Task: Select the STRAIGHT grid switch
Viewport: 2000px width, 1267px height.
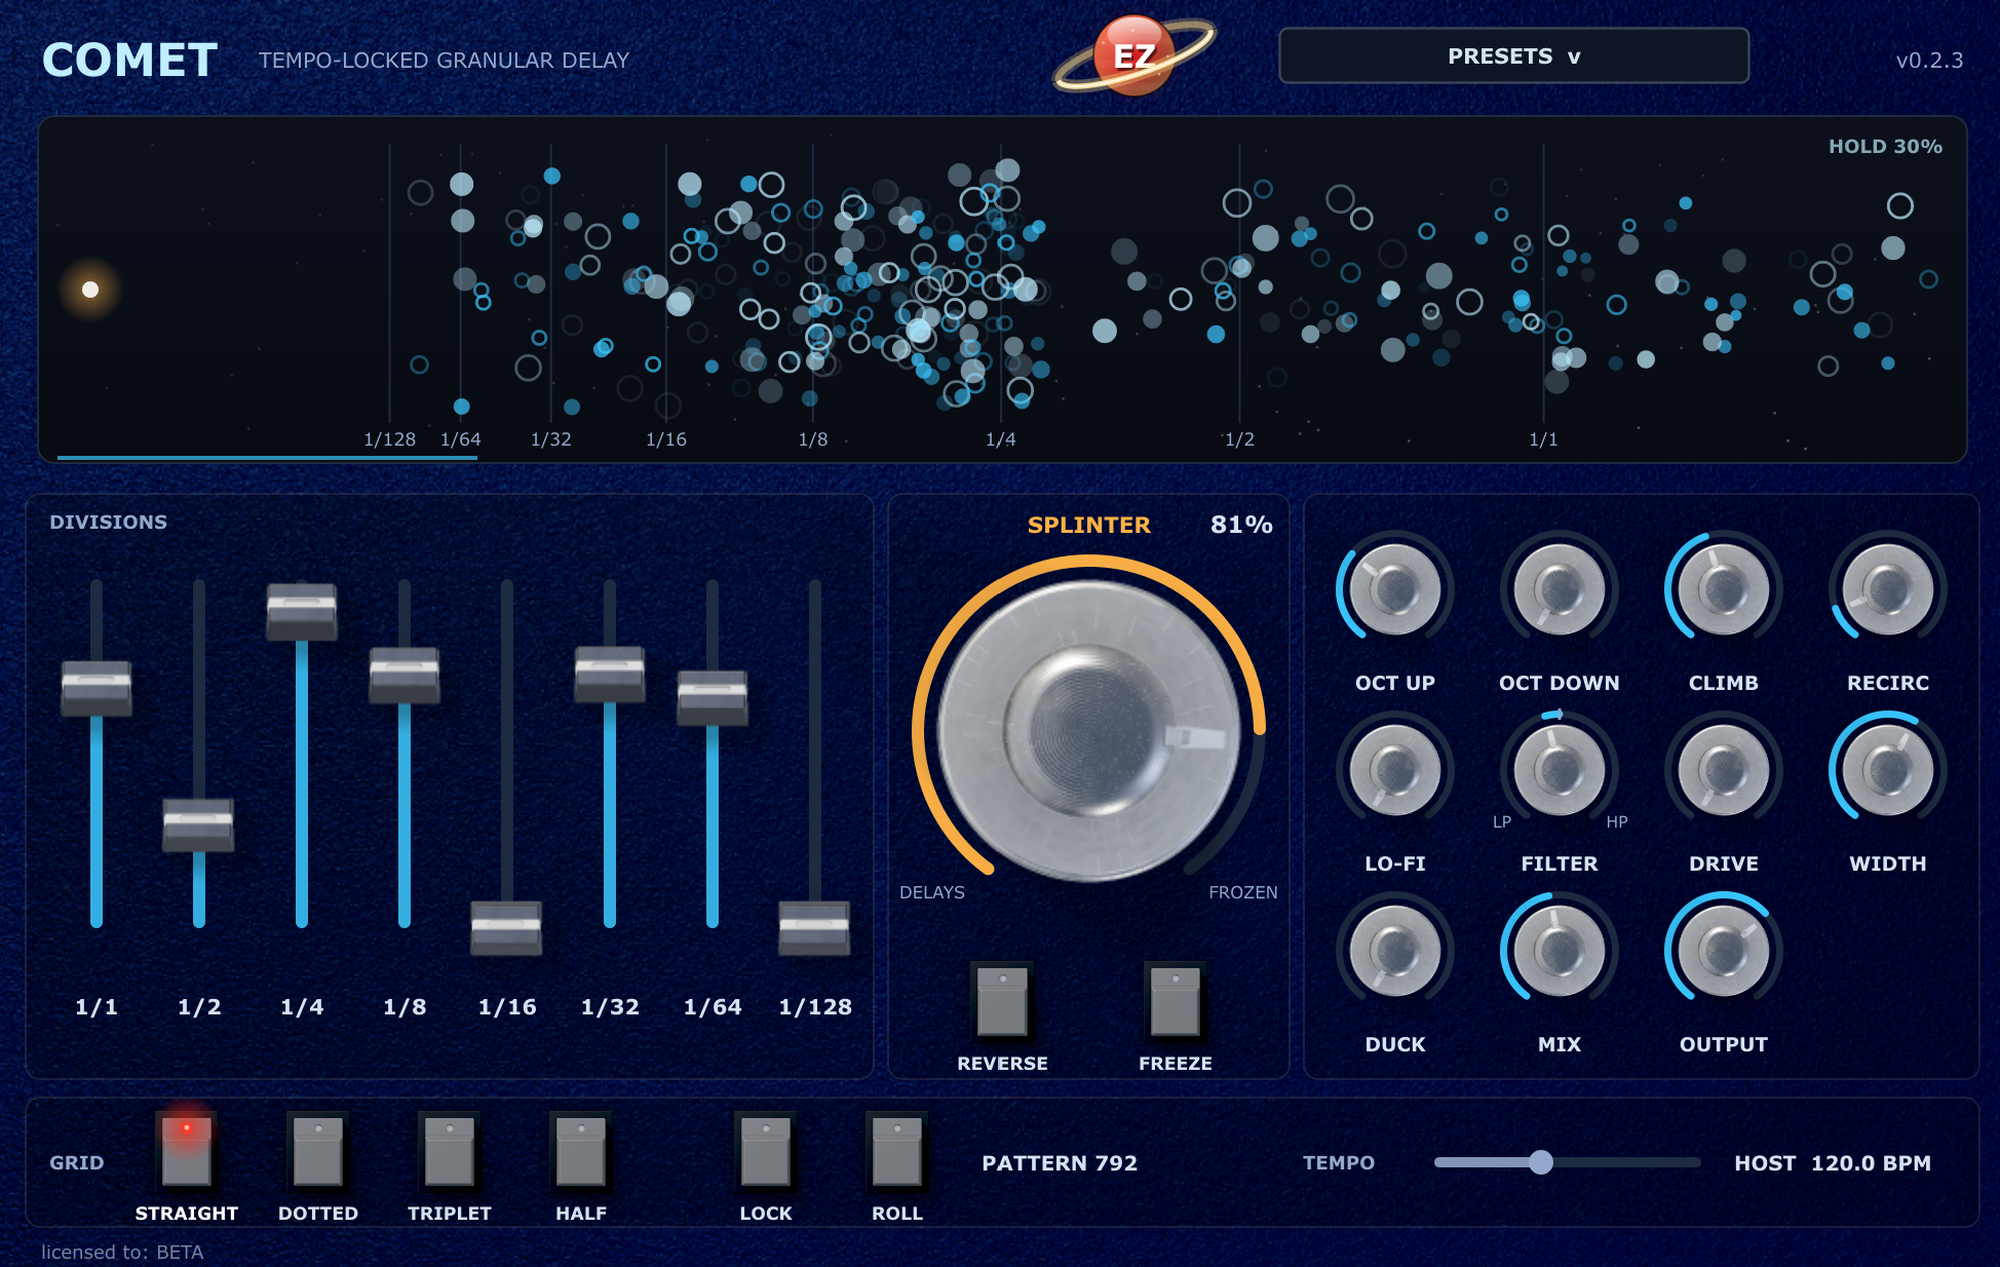Action: [x=186, y=1151]
